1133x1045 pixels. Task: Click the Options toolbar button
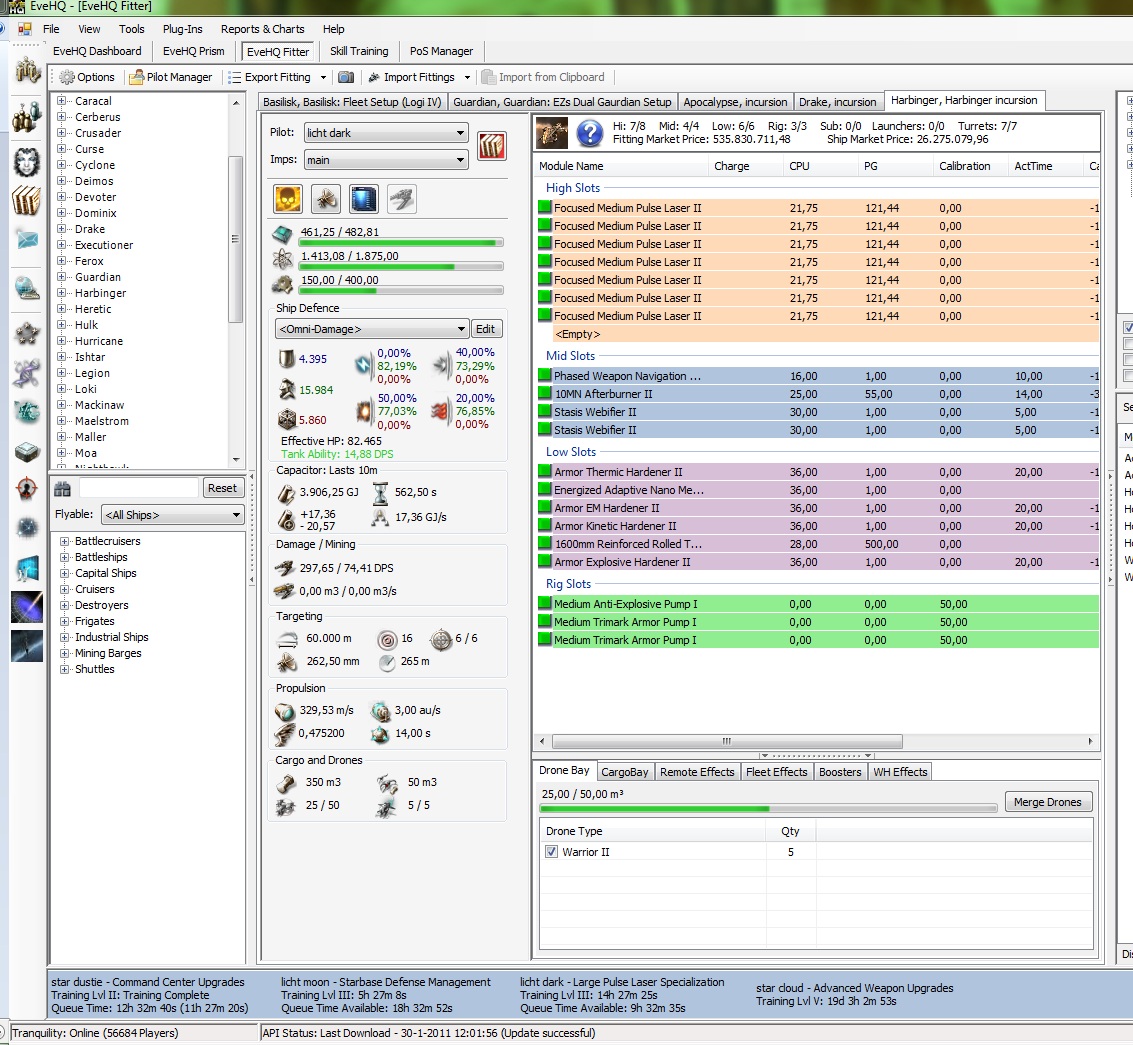87,77
